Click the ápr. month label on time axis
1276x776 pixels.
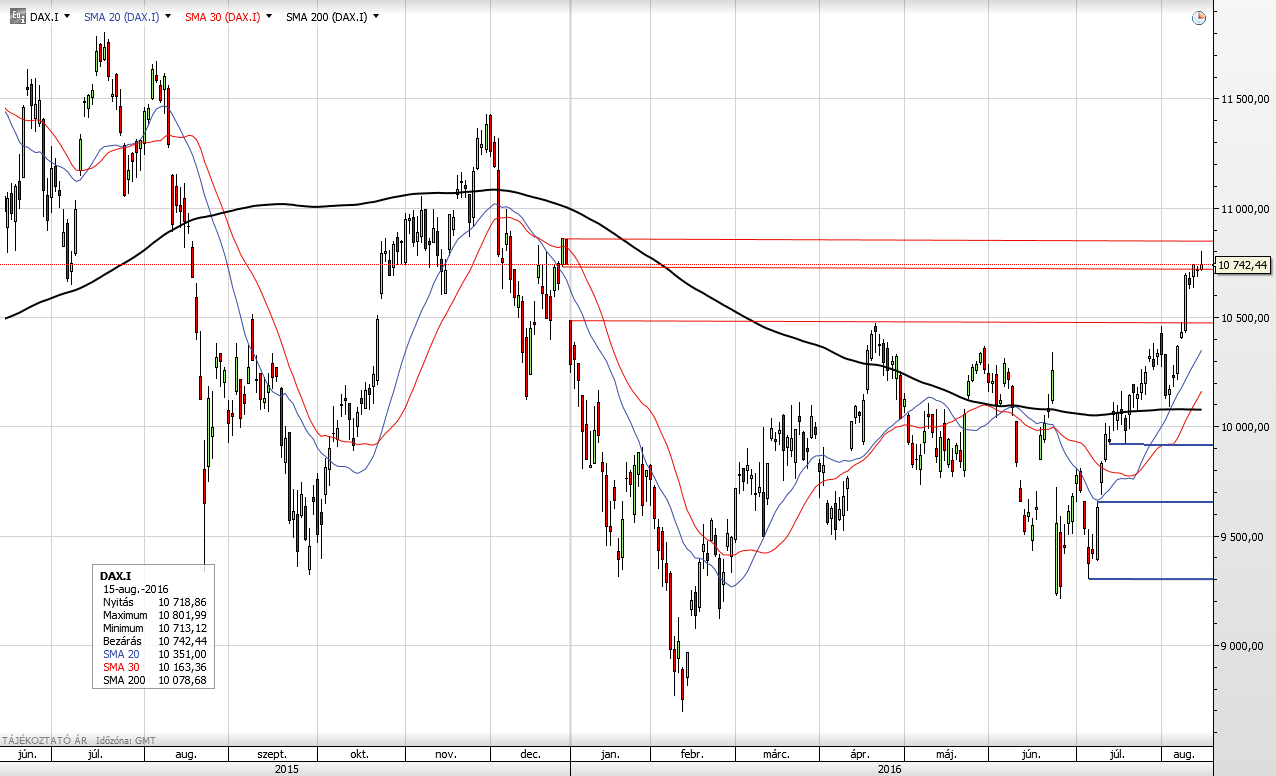pos(859,754)
